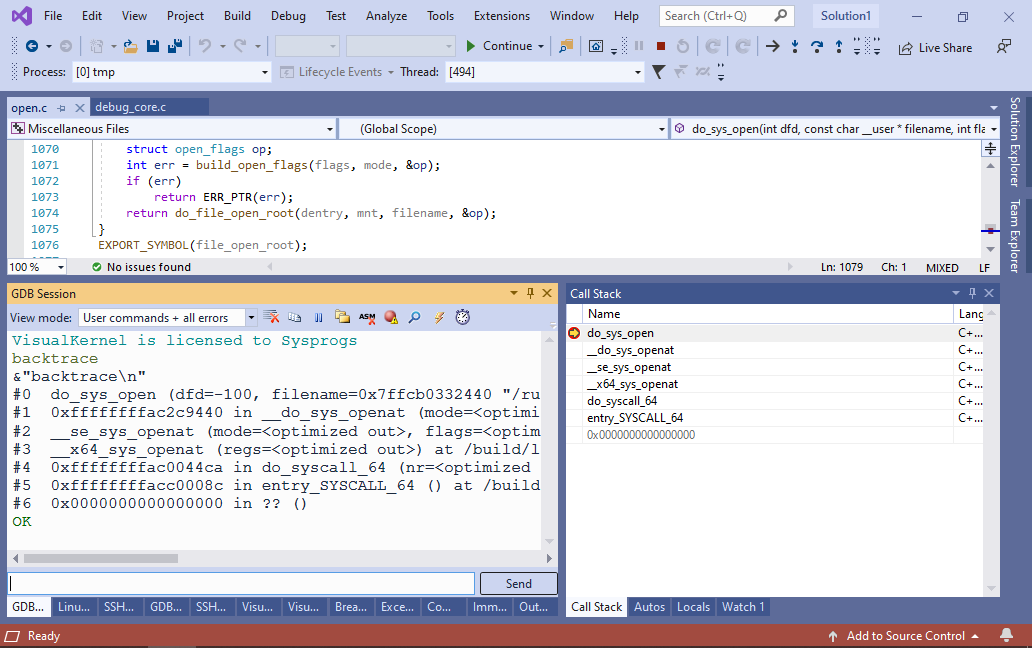The height and width of the screenshot is (648, 1032).
Task: Click the stopwatch icon in GDB Session
Action: click(x=463, y=317)
